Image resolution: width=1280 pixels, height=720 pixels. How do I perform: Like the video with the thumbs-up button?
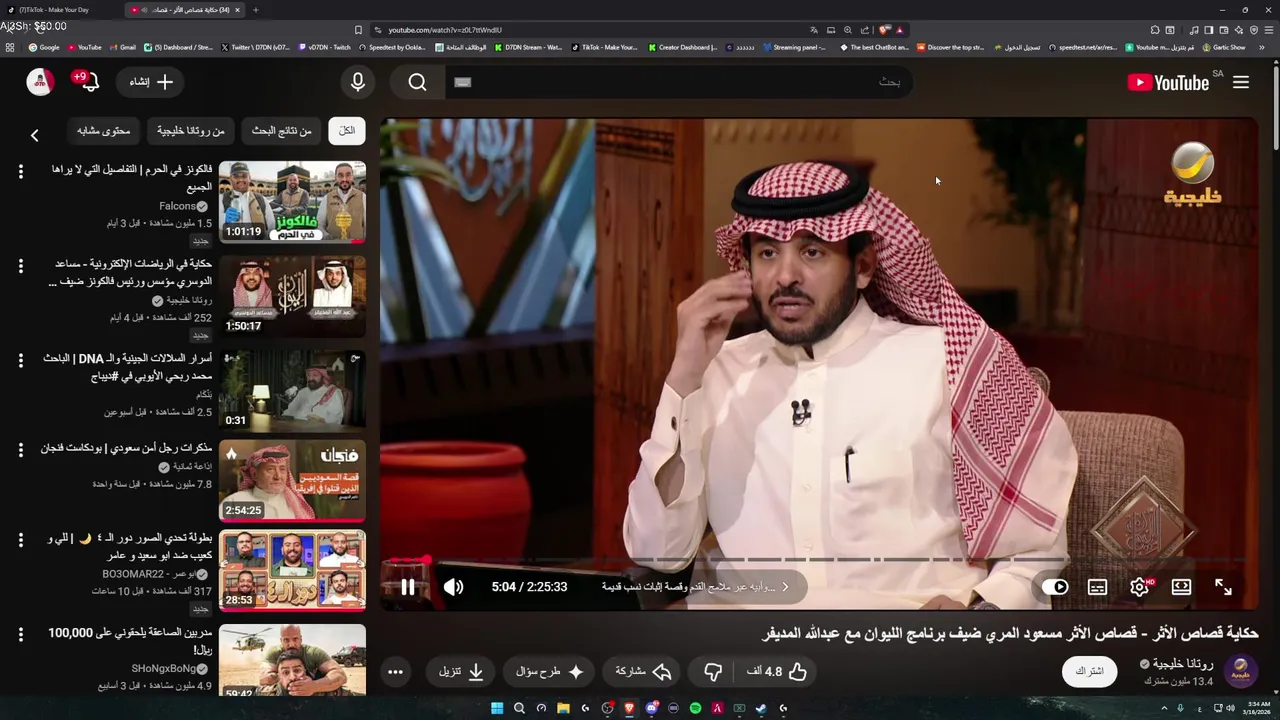coord(777,672)
